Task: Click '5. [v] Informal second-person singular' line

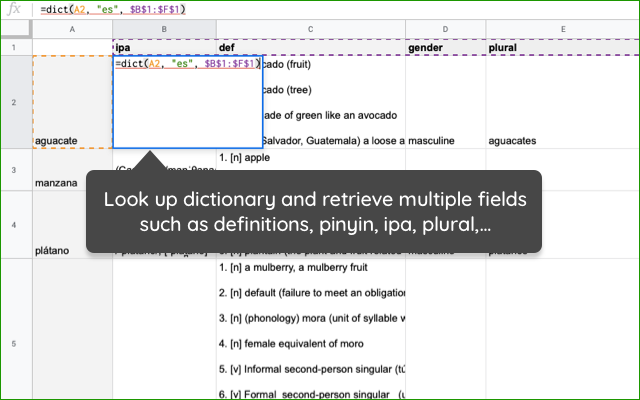Action: click(x=312, y=369)
